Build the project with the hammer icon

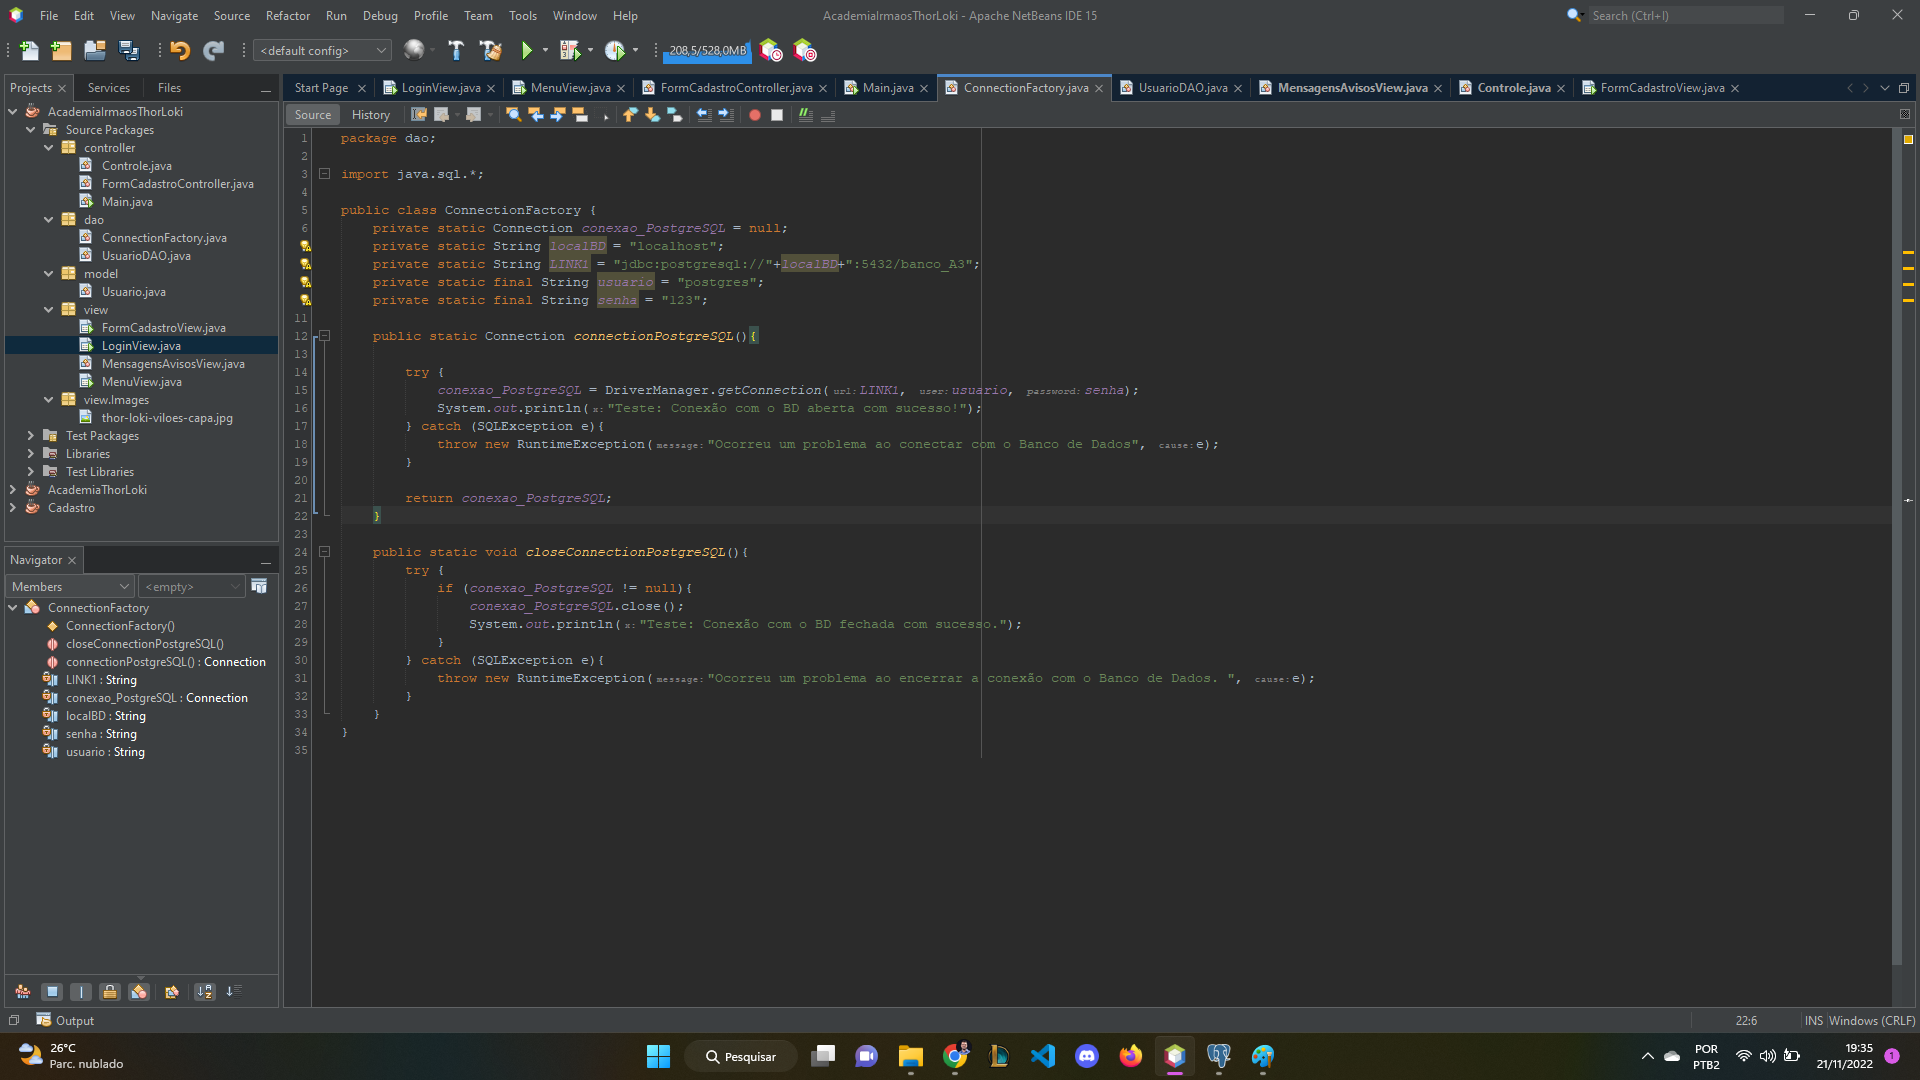[456, 50]
